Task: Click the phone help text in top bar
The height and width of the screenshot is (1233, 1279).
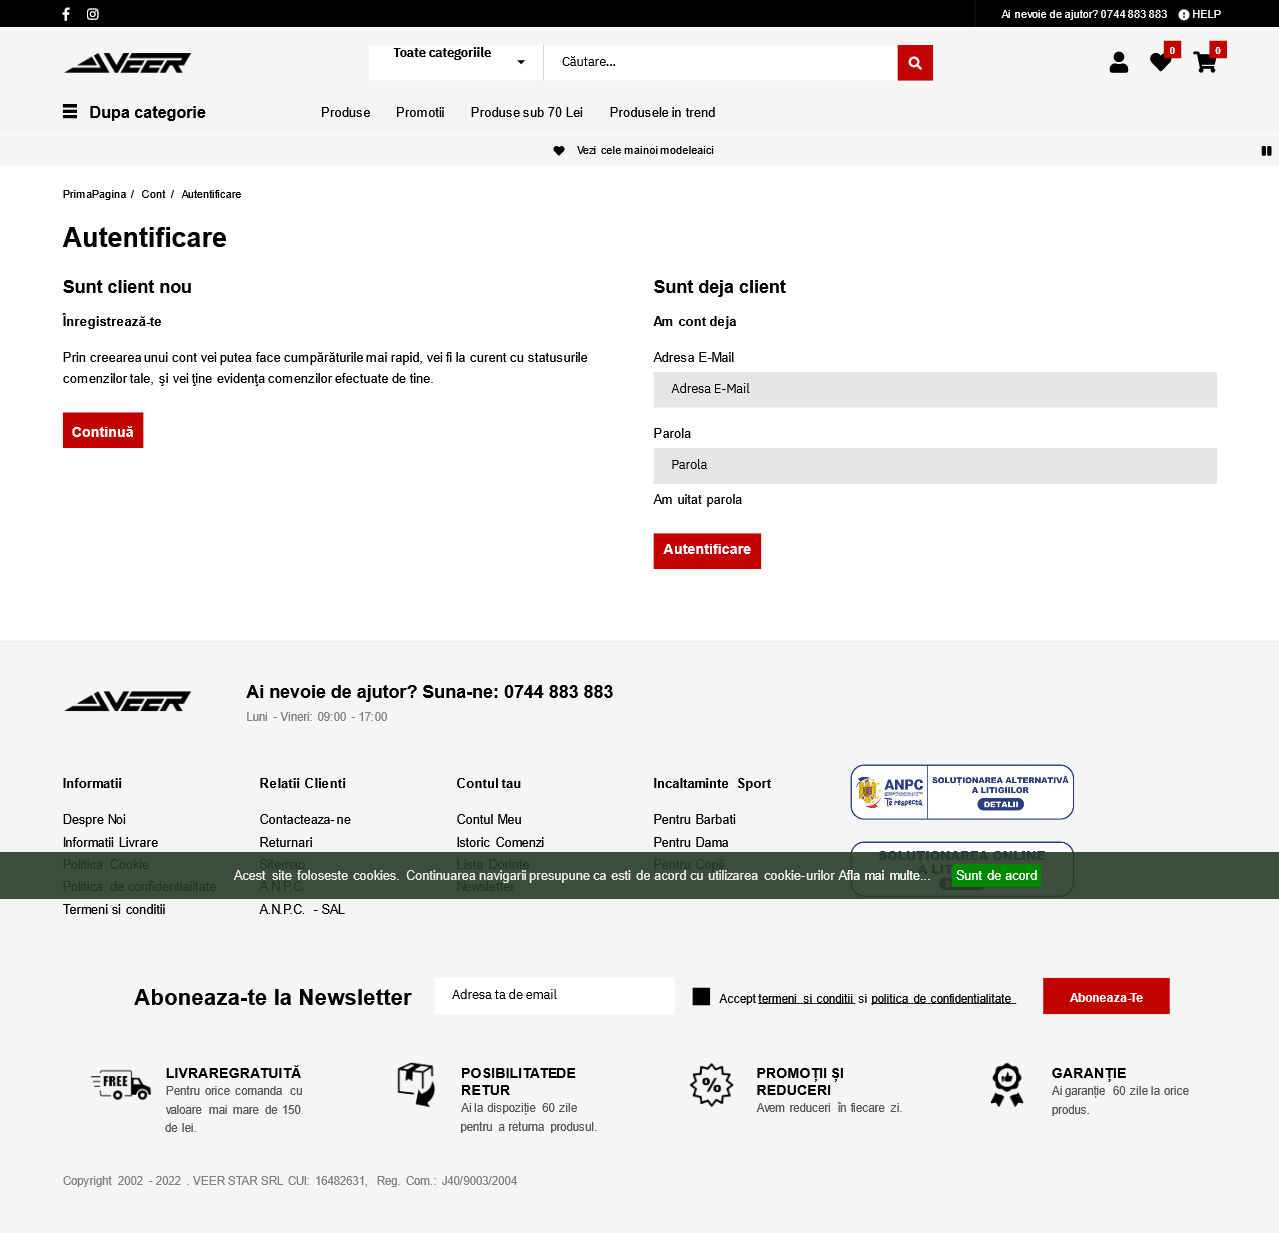Action: tap(1084, 15)
